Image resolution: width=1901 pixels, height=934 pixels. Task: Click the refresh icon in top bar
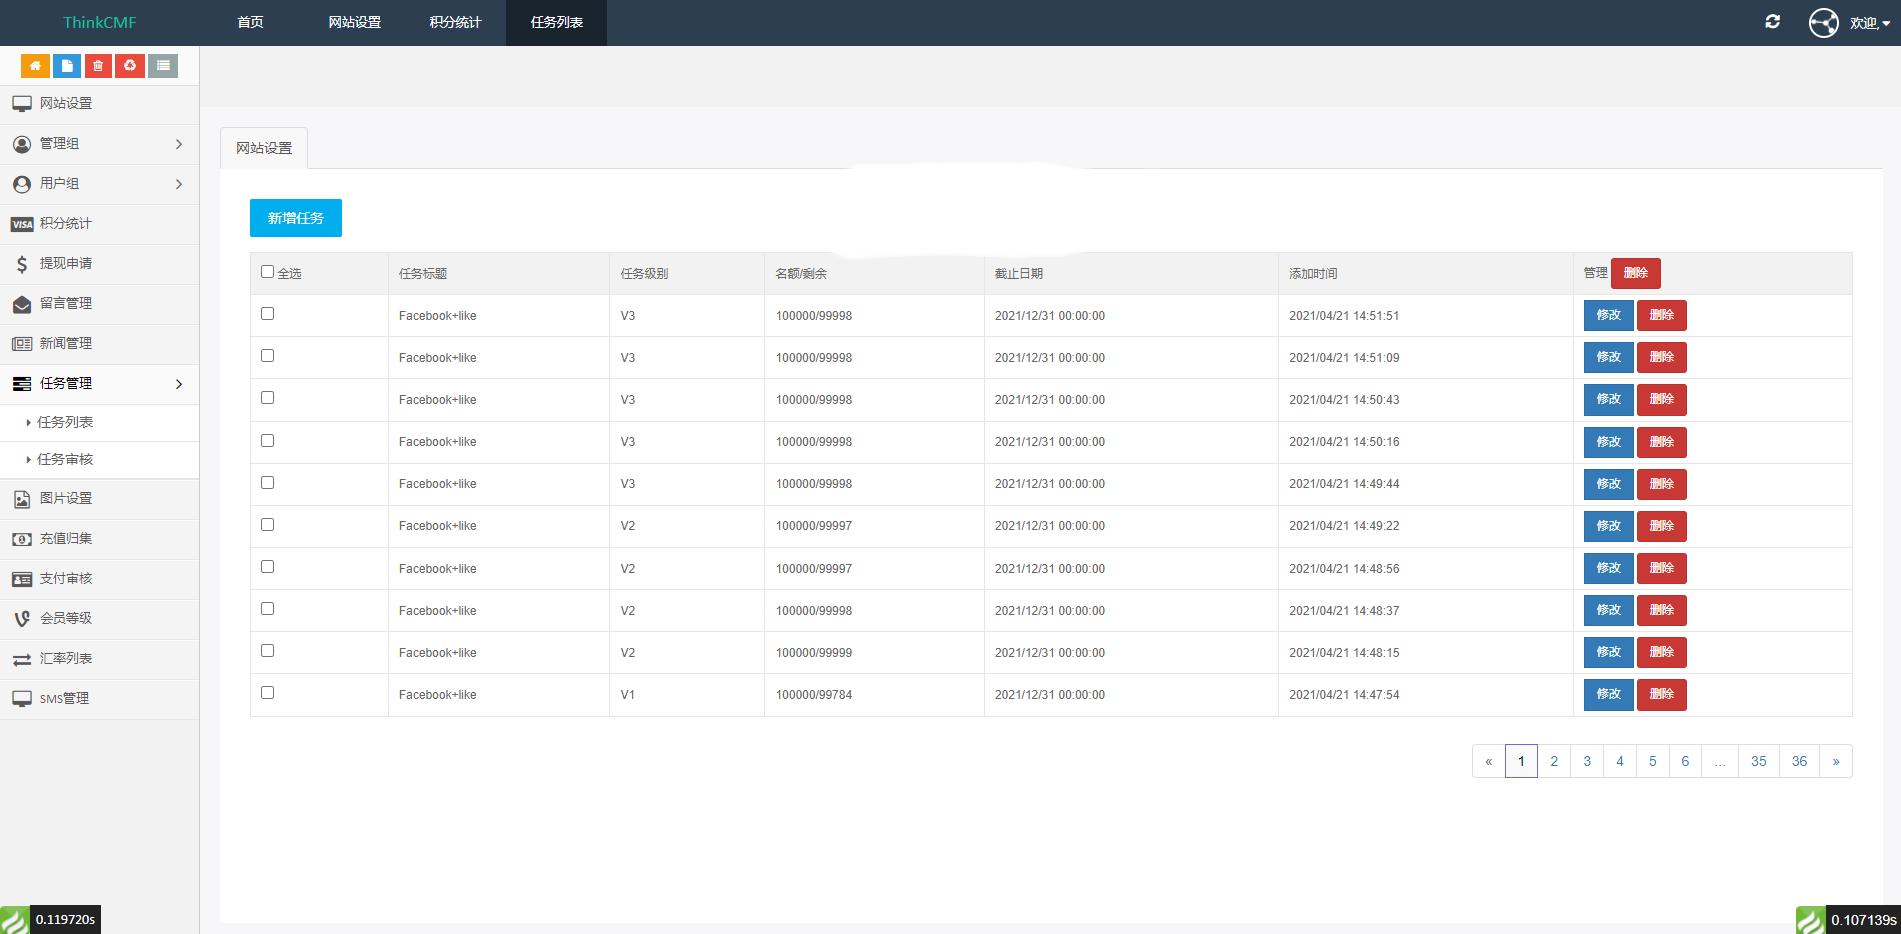point(1772,22)
